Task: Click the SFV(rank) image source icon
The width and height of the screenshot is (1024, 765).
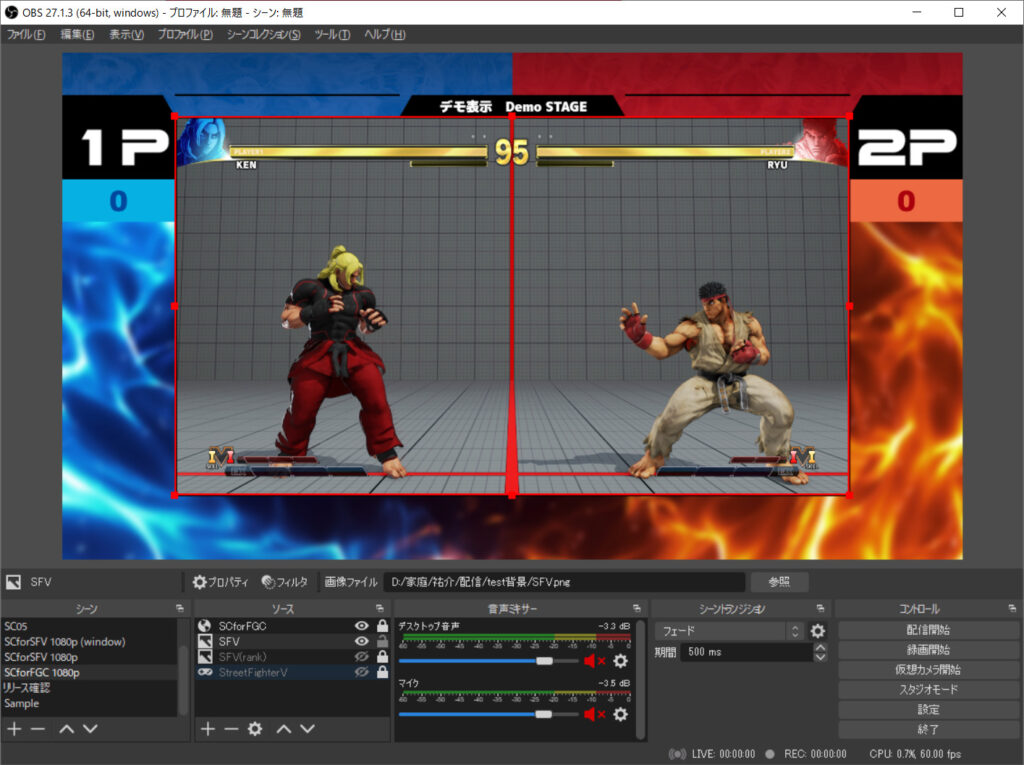Action: (x=205, y=657)
